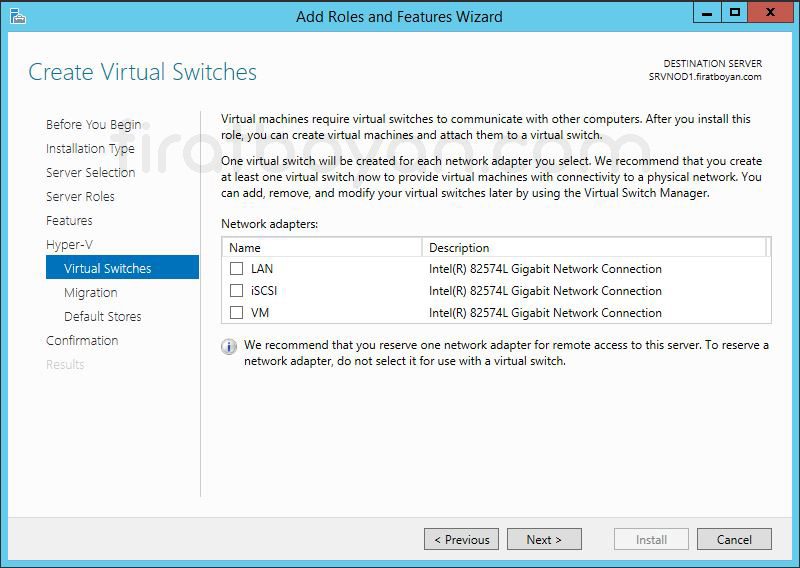Check the LAN network adapter checkbox

[x=236, y=268]
